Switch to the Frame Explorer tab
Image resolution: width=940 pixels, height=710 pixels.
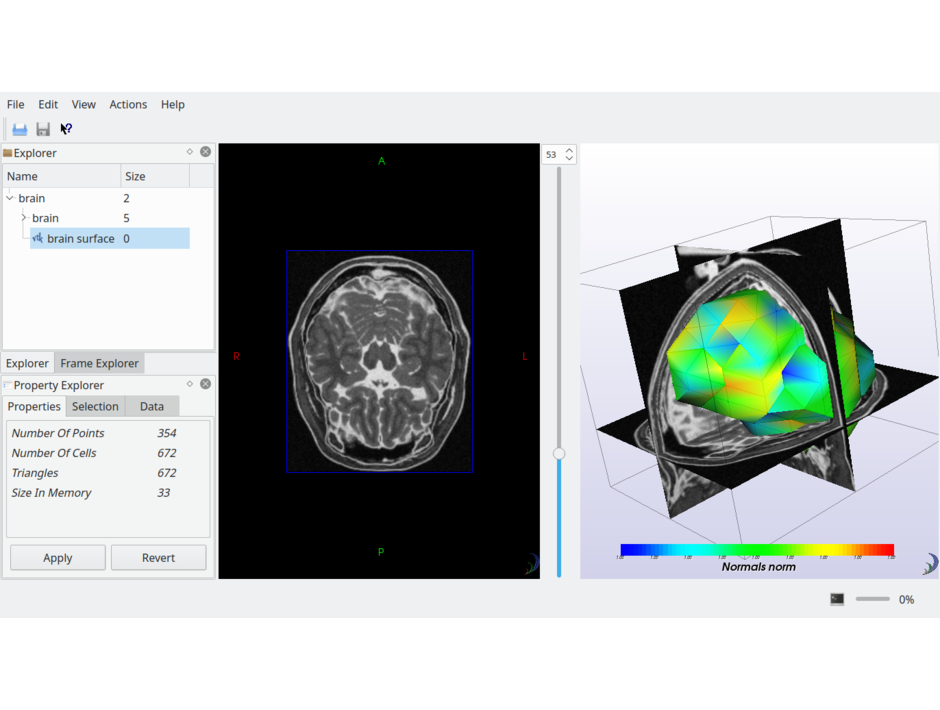point(99,363)
